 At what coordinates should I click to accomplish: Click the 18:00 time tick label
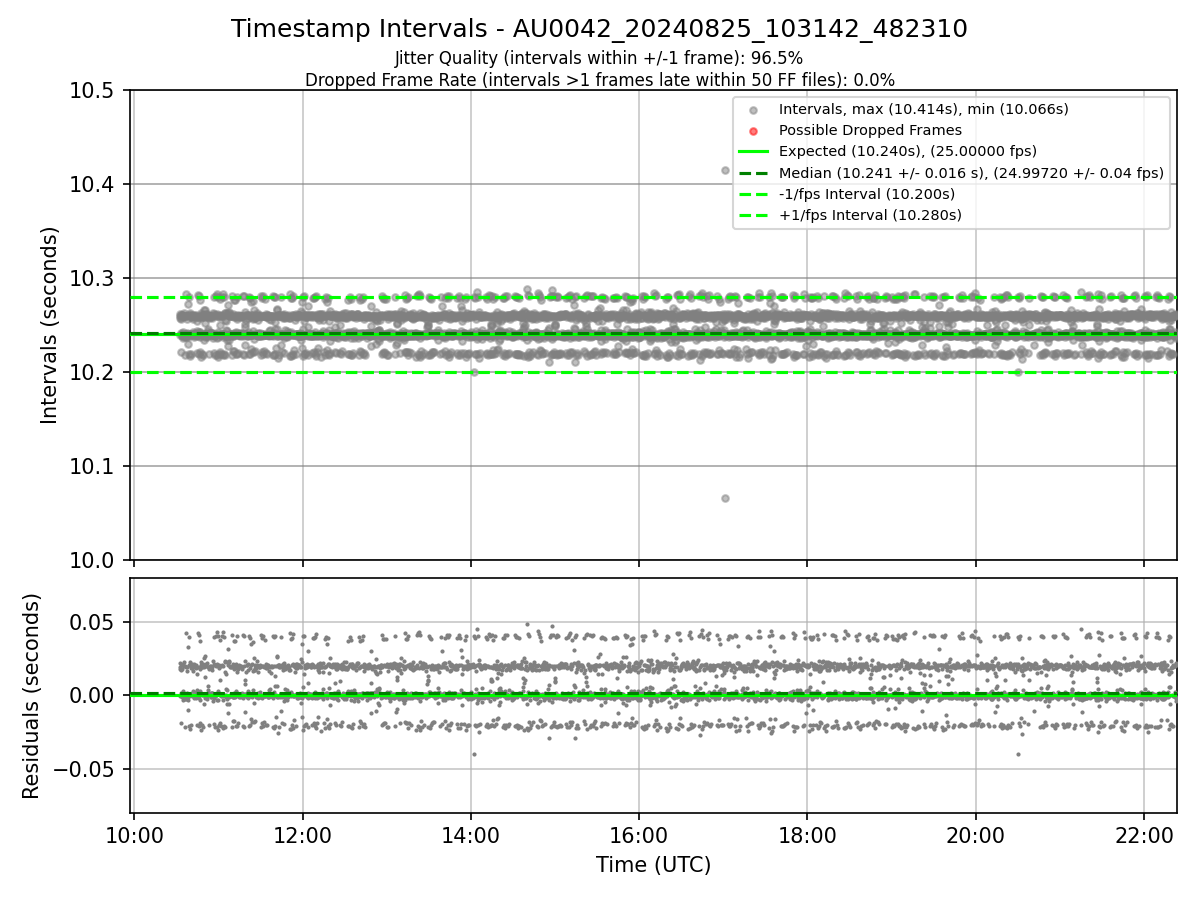click(x=807, y=834)
